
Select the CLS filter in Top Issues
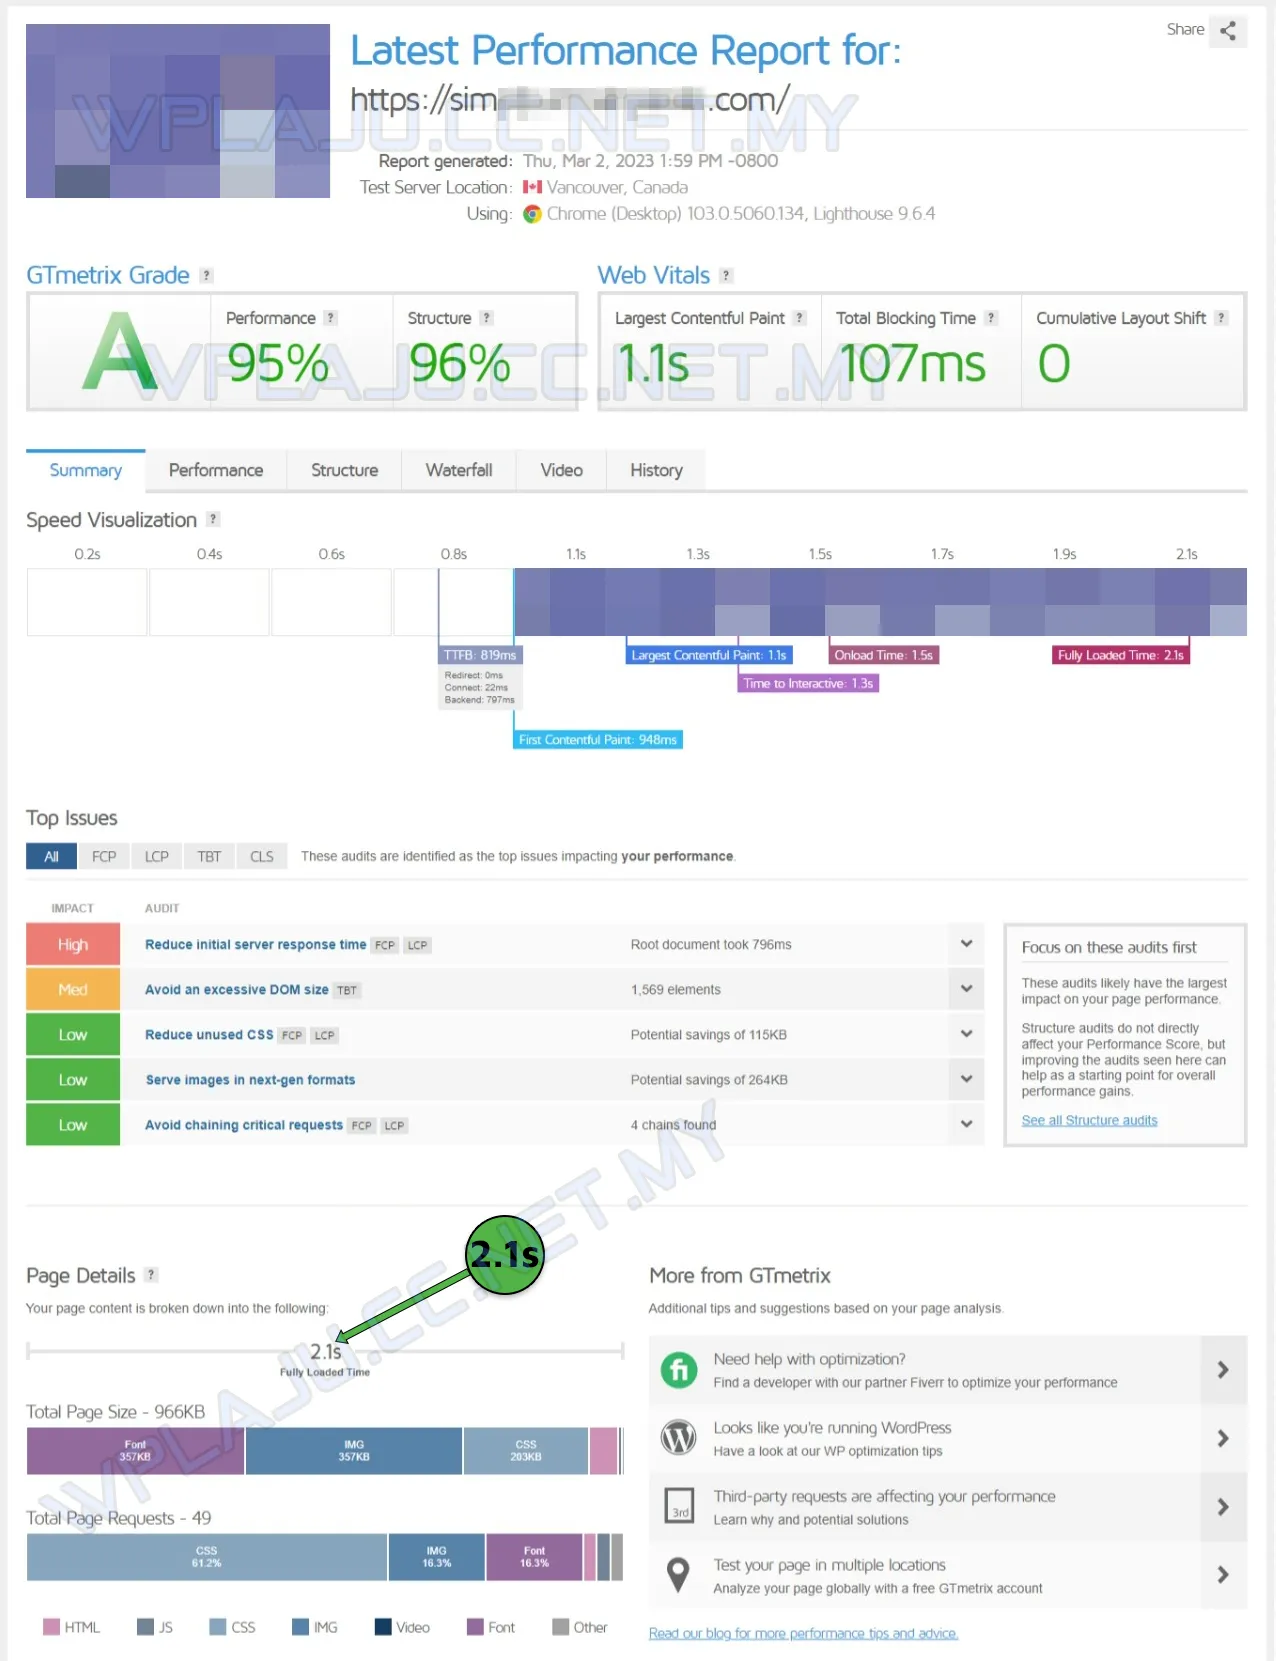pyautogui.click(x=262, y=857)
